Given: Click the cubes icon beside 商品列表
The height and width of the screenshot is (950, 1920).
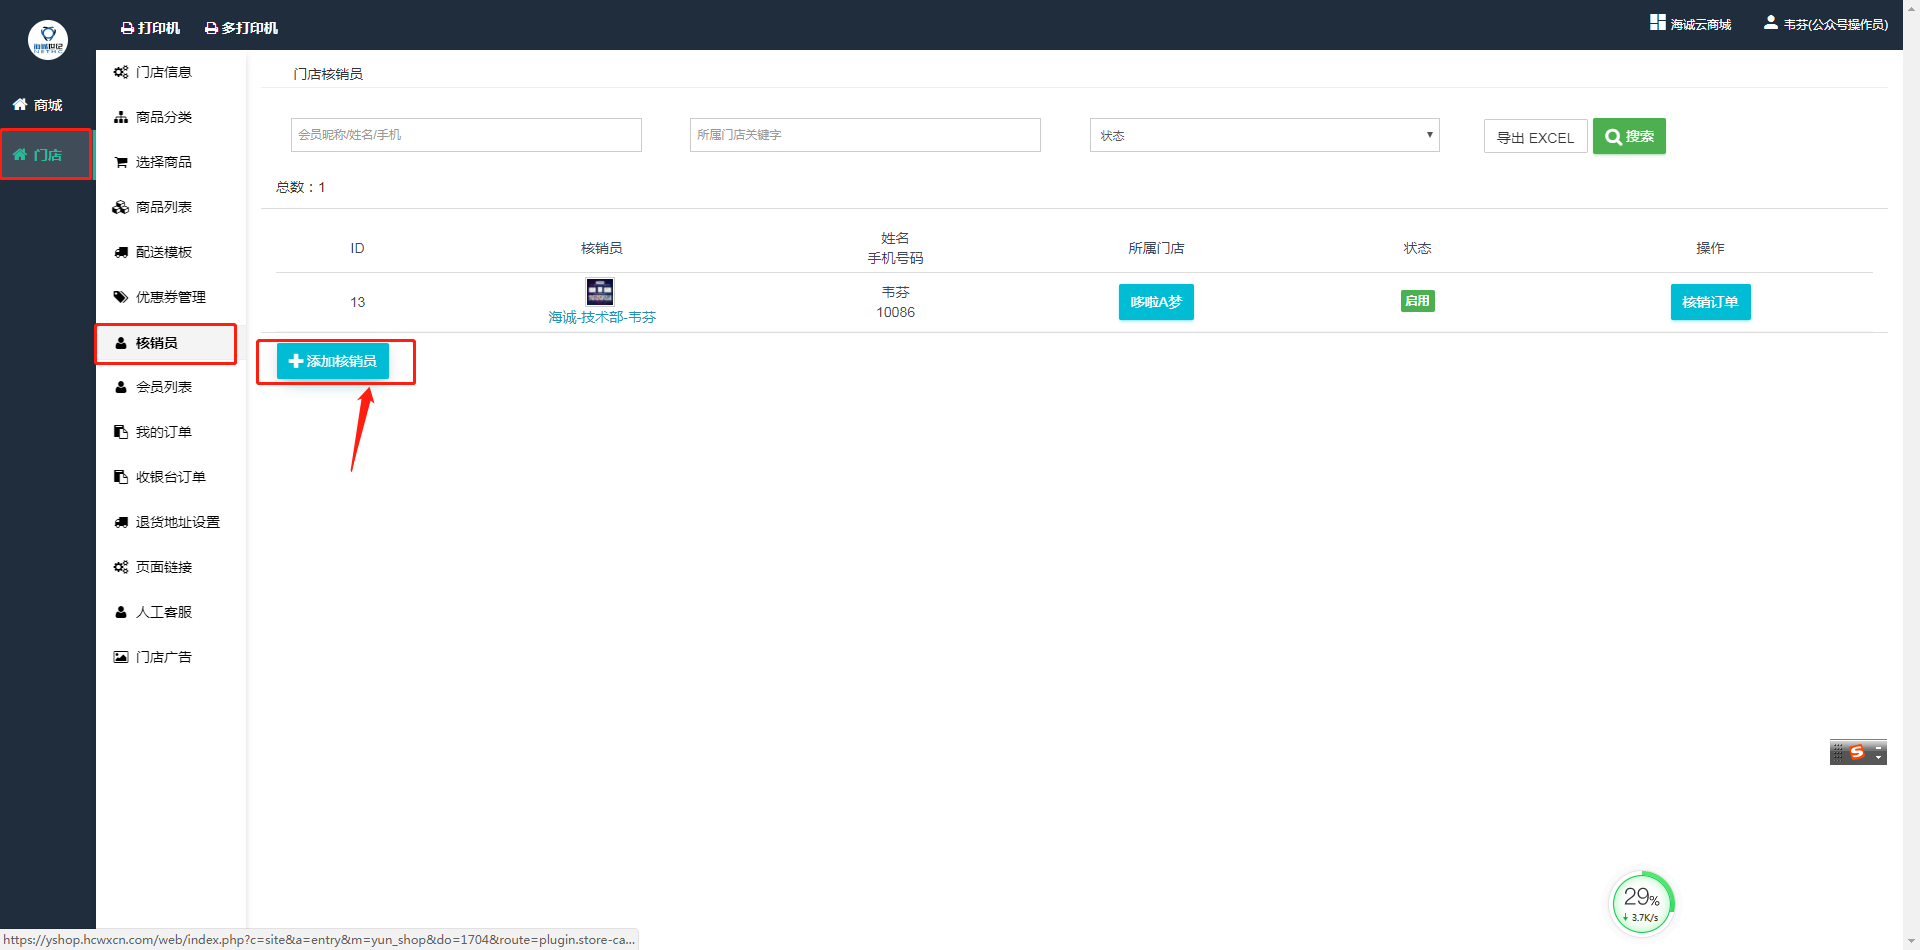Looking at the screenshot, I should point(121,207).
